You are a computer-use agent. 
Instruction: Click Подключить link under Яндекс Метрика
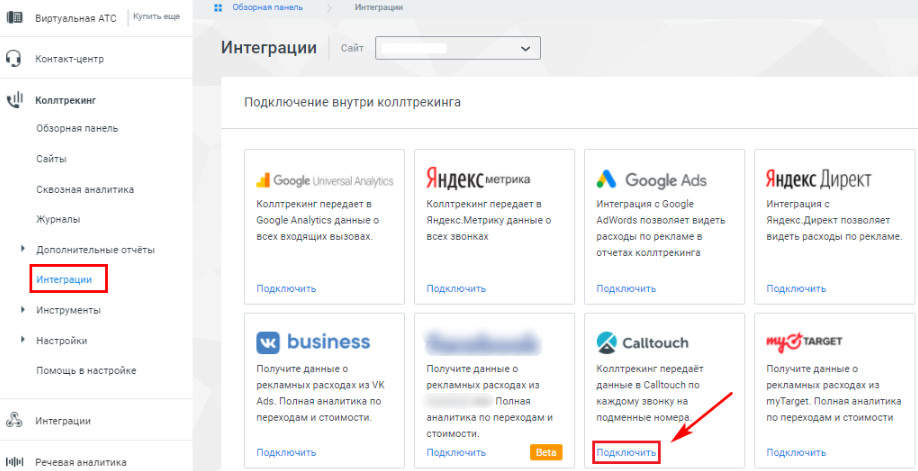456,288
